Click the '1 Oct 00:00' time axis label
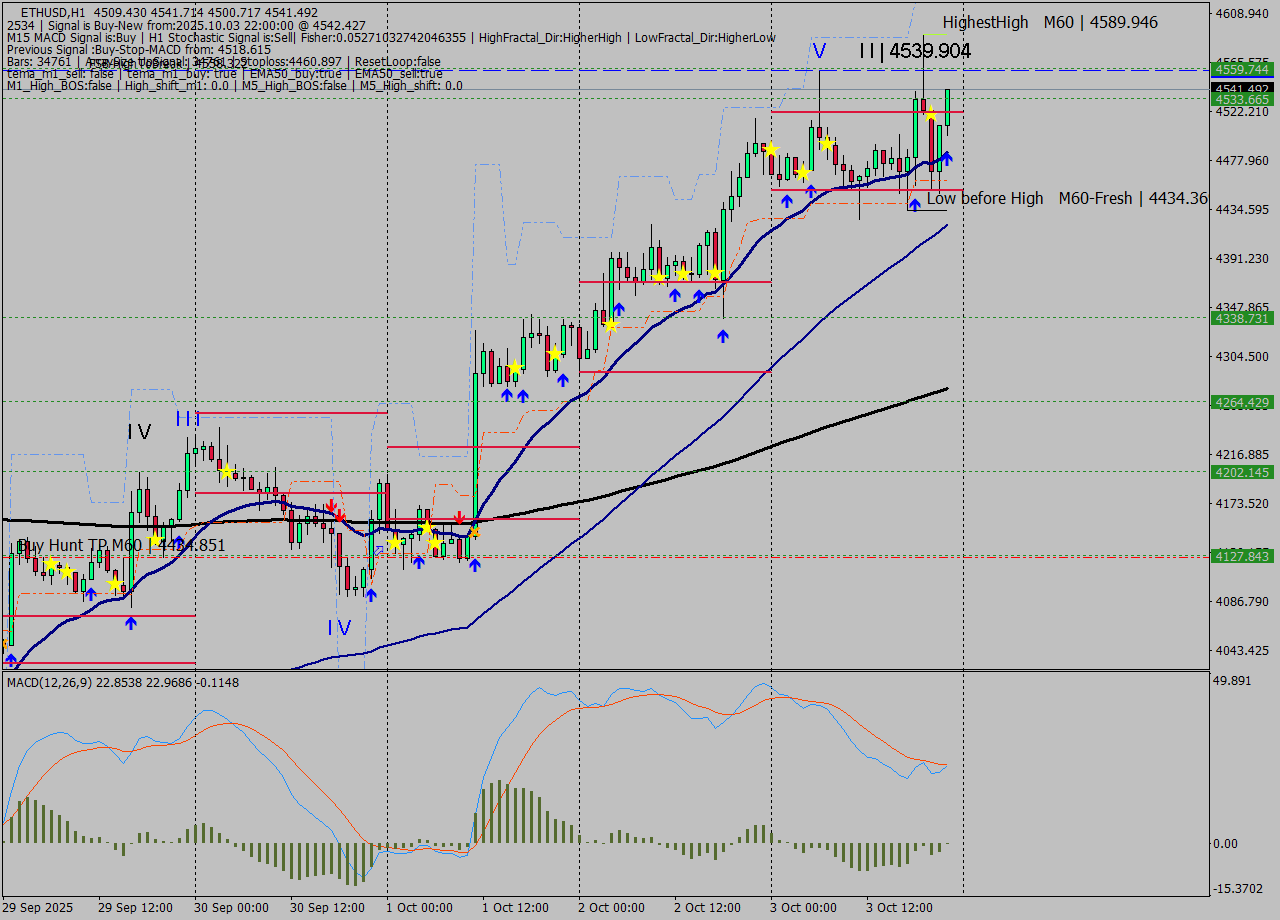 (419, 907)
